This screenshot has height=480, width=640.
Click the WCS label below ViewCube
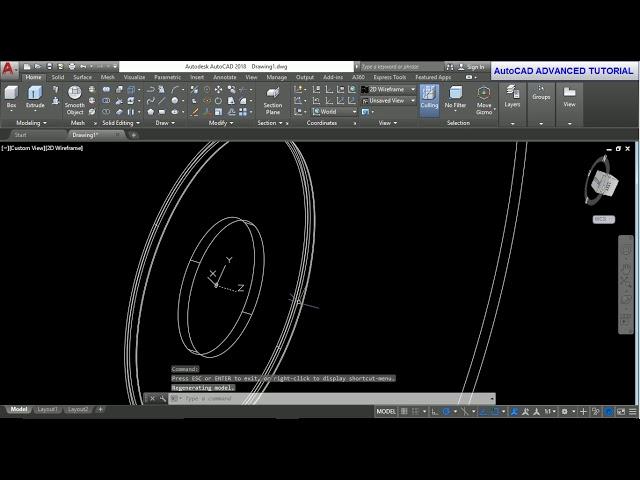pyautogui.click(x=603, y=219)
